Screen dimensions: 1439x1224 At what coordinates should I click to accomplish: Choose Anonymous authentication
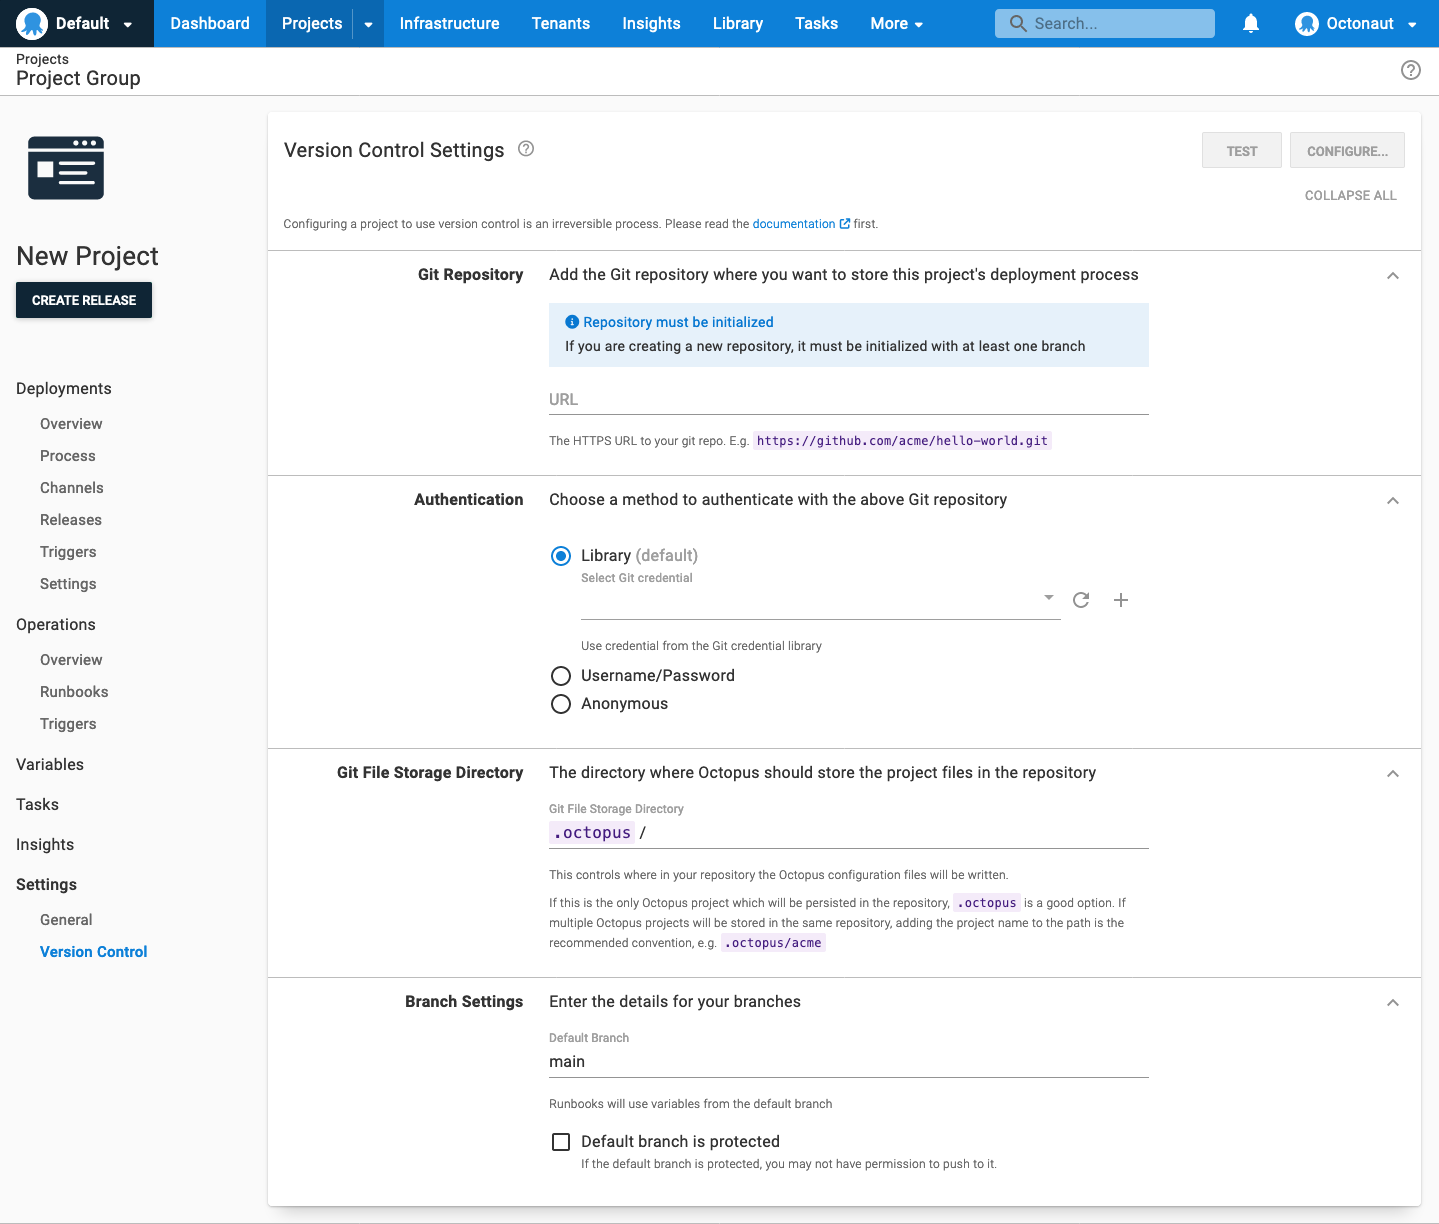coord(561,704)
